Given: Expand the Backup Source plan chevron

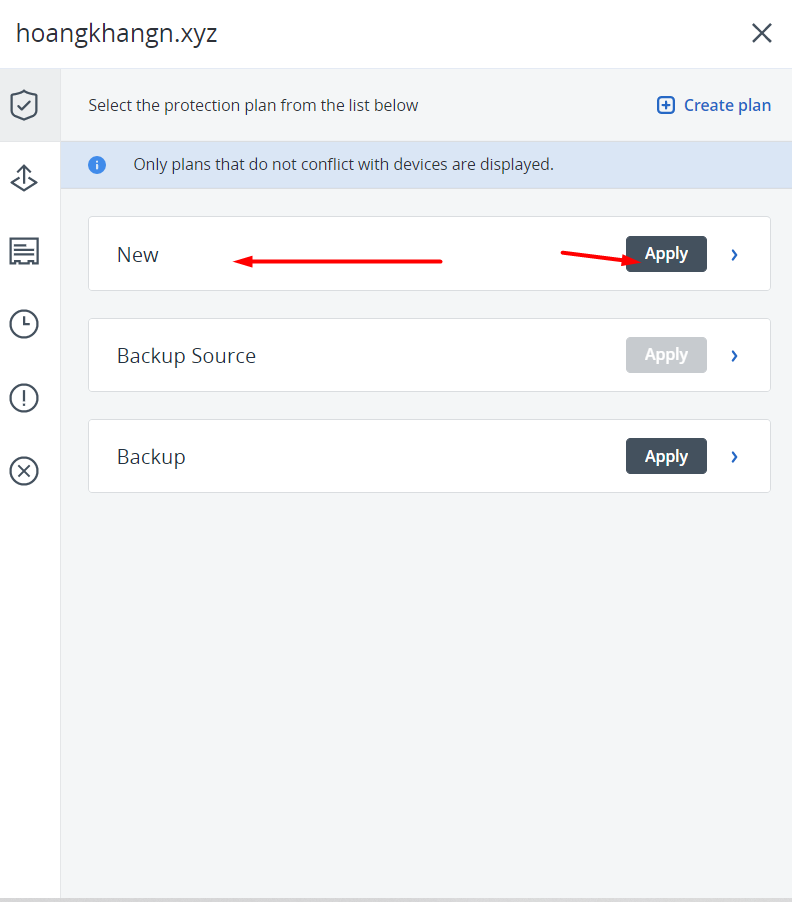Looking at the screenshot, I should tap(735, 356).
